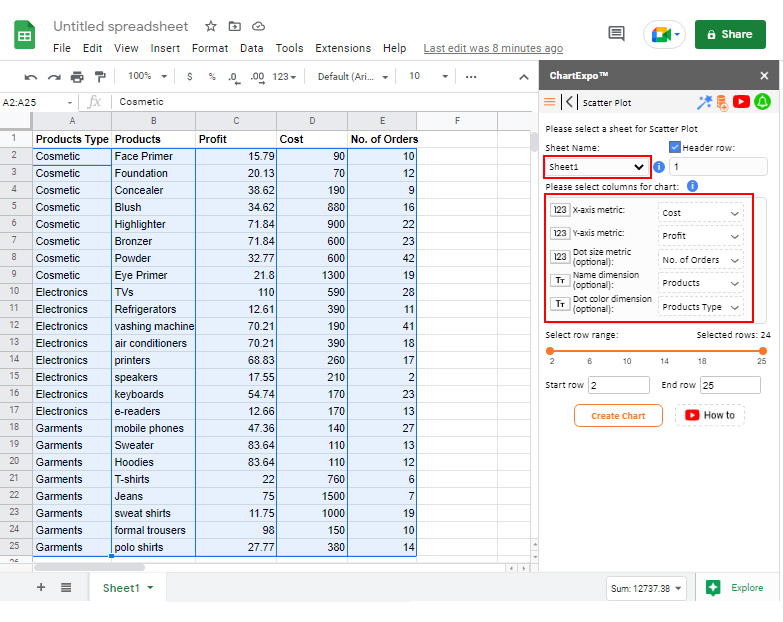The image size is (783, 622).
Task: Open the zoom 100% dropdown
Action: coord(147,76)
